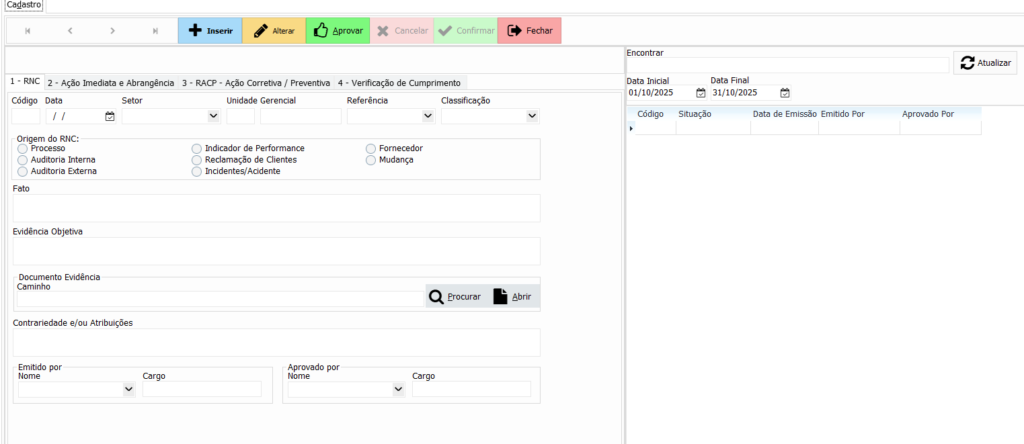Select the Fornecedor radio option

[371, 148]
